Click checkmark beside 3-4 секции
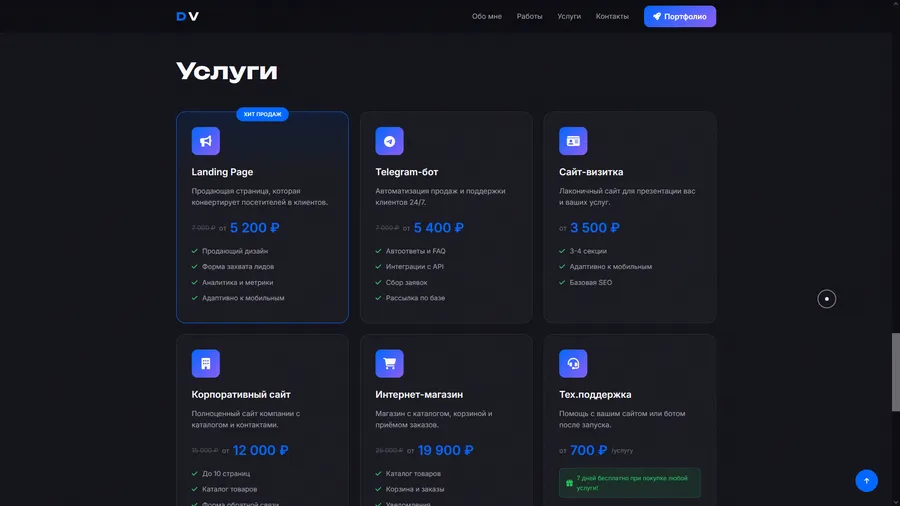900x506 pixels. point(562,251)
